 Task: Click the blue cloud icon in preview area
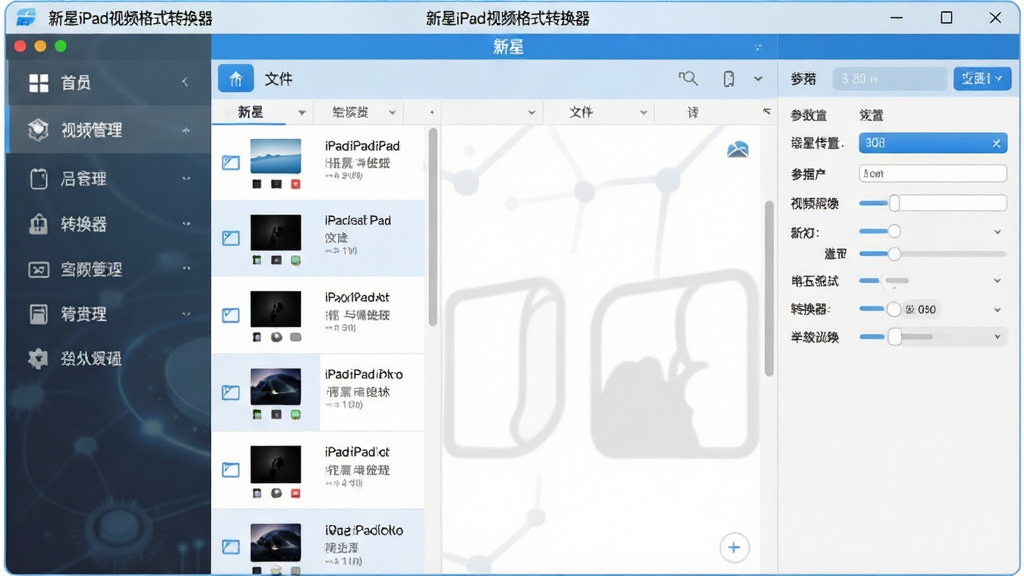[738, 149]
